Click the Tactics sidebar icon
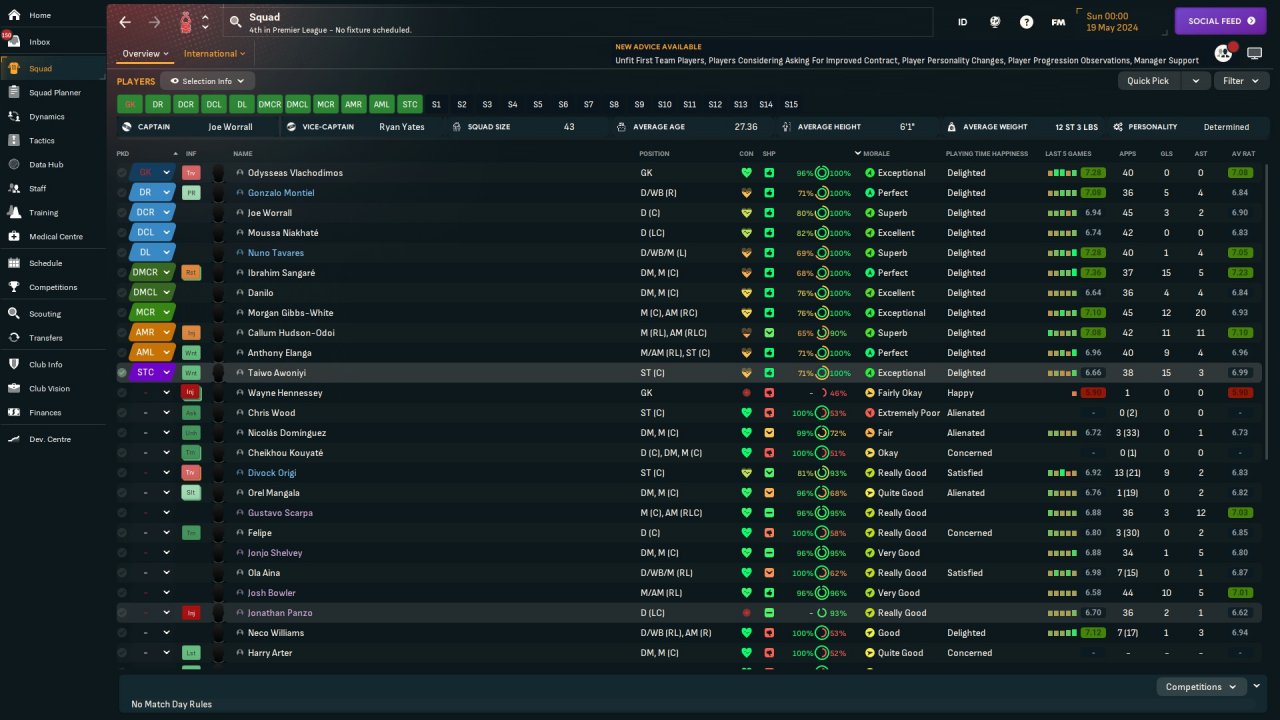The height and width of the screenshot is (720, 1280). pos(14,140)
